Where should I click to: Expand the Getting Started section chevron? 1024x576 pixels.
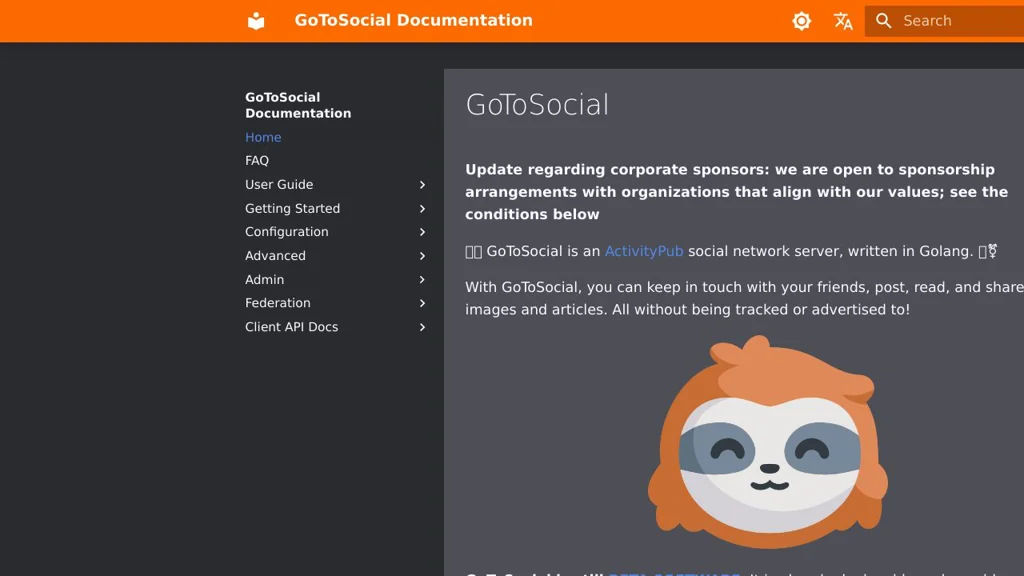(x=422, y=209)
